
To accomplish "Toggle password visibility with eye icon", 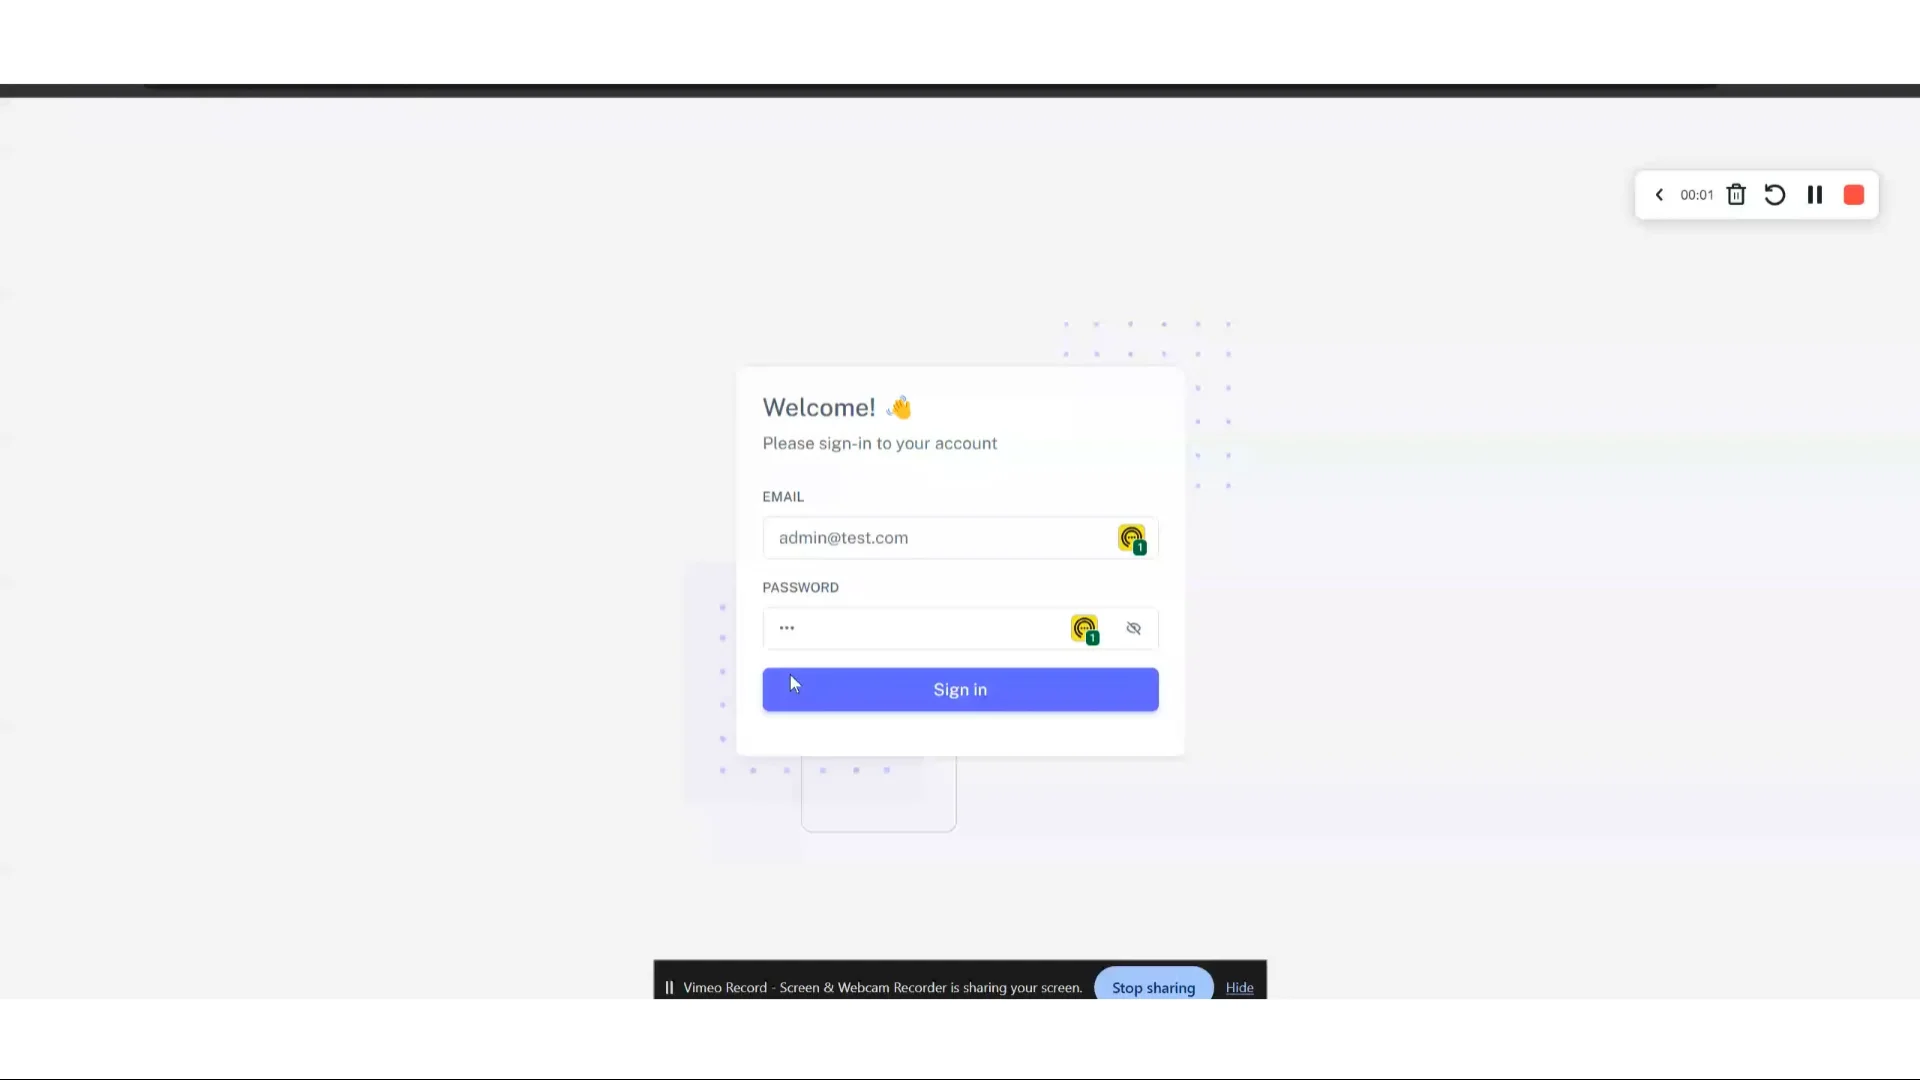I will [x=1133, y=628].
